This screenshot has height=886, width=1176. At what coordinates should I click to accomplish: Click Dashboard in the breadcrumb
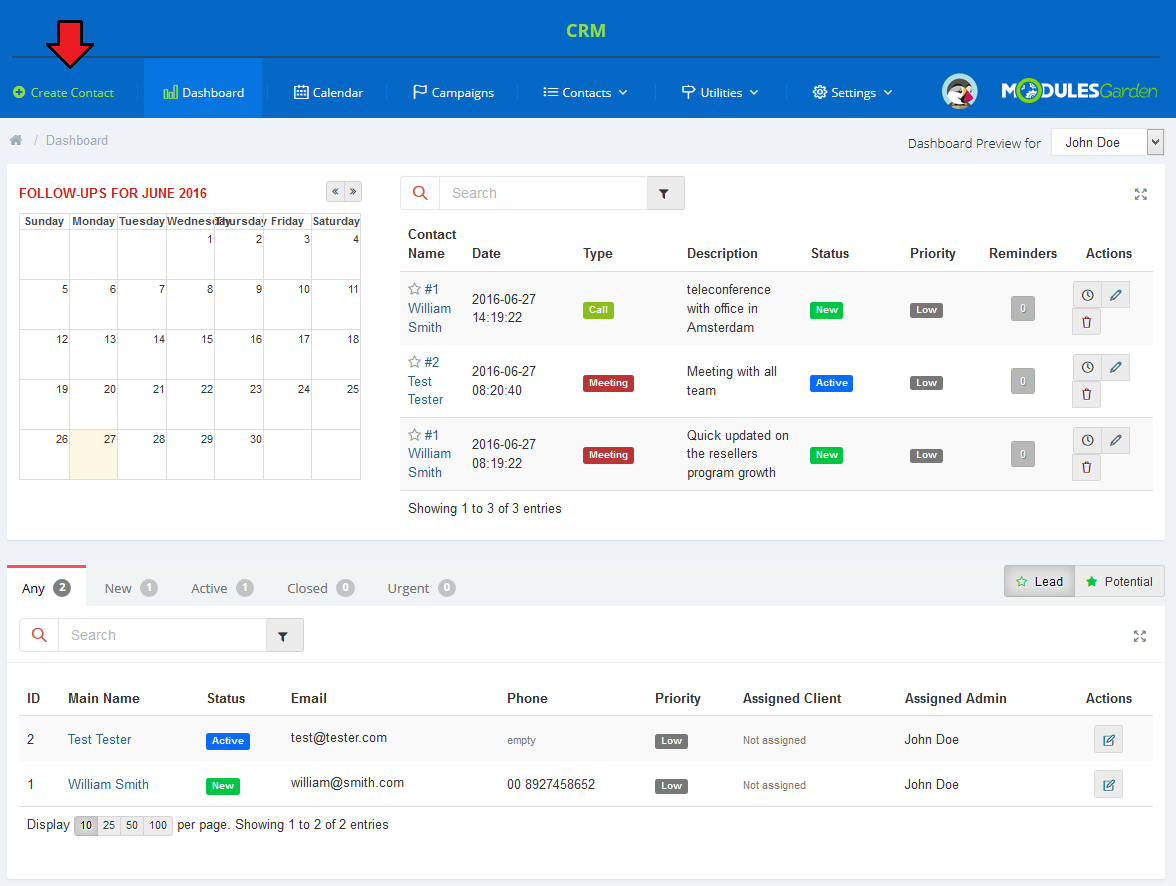coord(76,140)
